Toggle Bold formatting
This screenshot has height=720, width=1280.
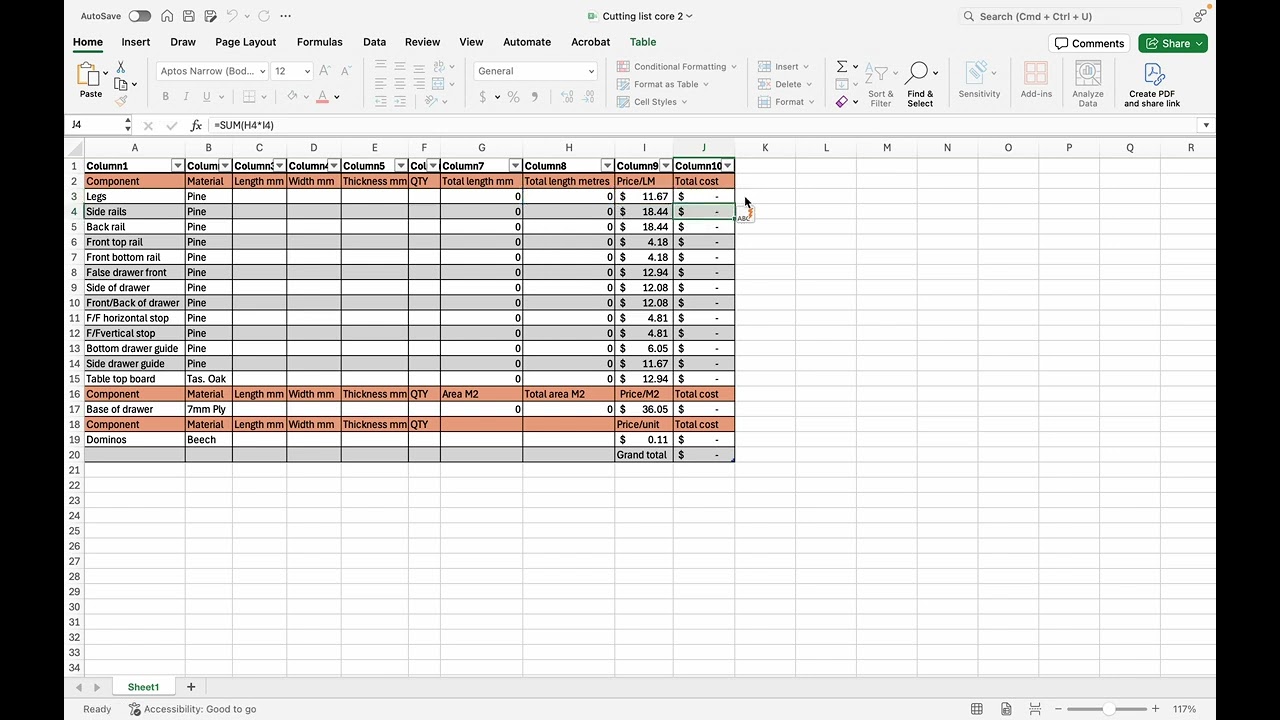165,97
